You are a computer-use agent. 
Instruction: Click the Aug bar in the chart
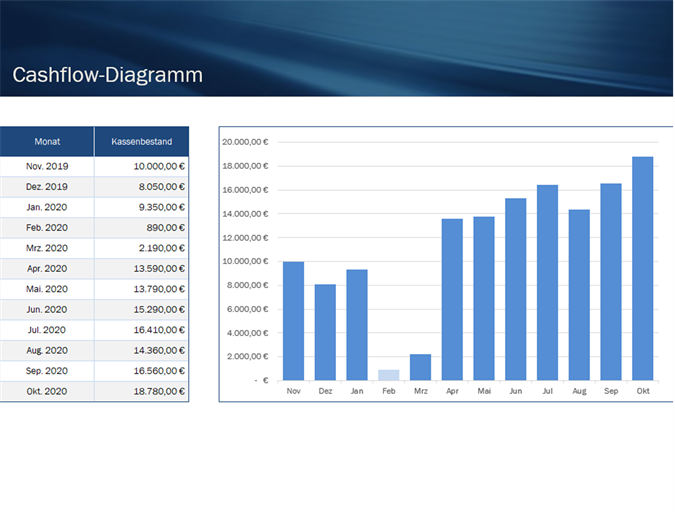tap(579, 295)
